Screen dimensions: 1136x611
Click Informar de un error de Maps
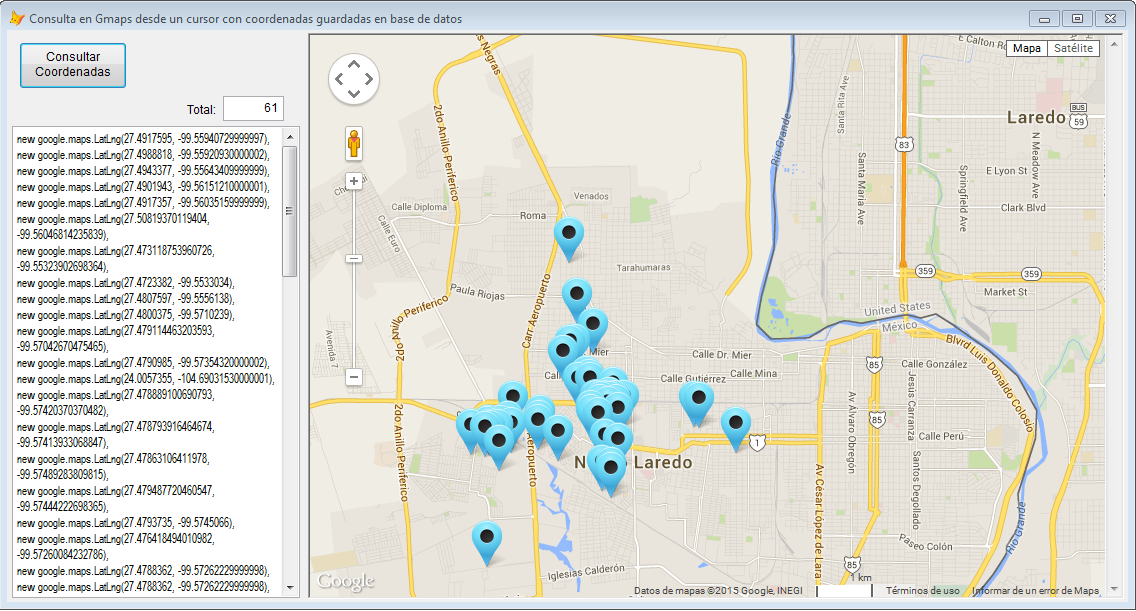tap(1035, 591)
